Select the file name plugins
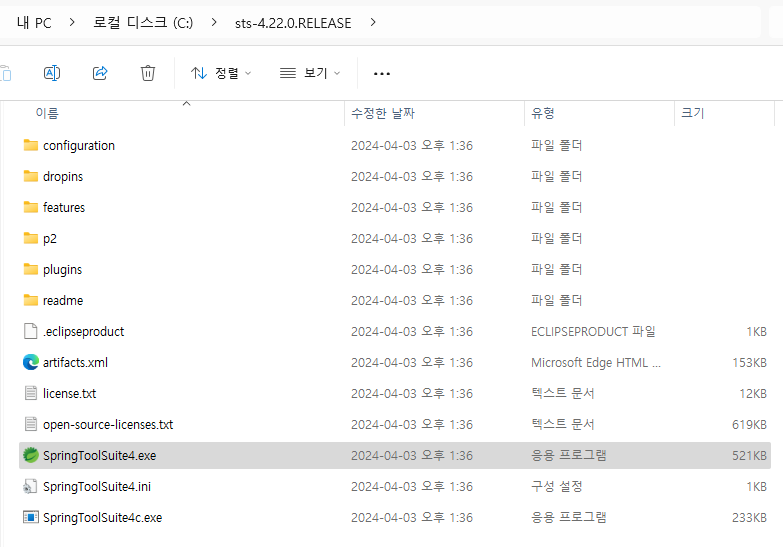Viewport: 783px width, 547px height. coord(62,270)
